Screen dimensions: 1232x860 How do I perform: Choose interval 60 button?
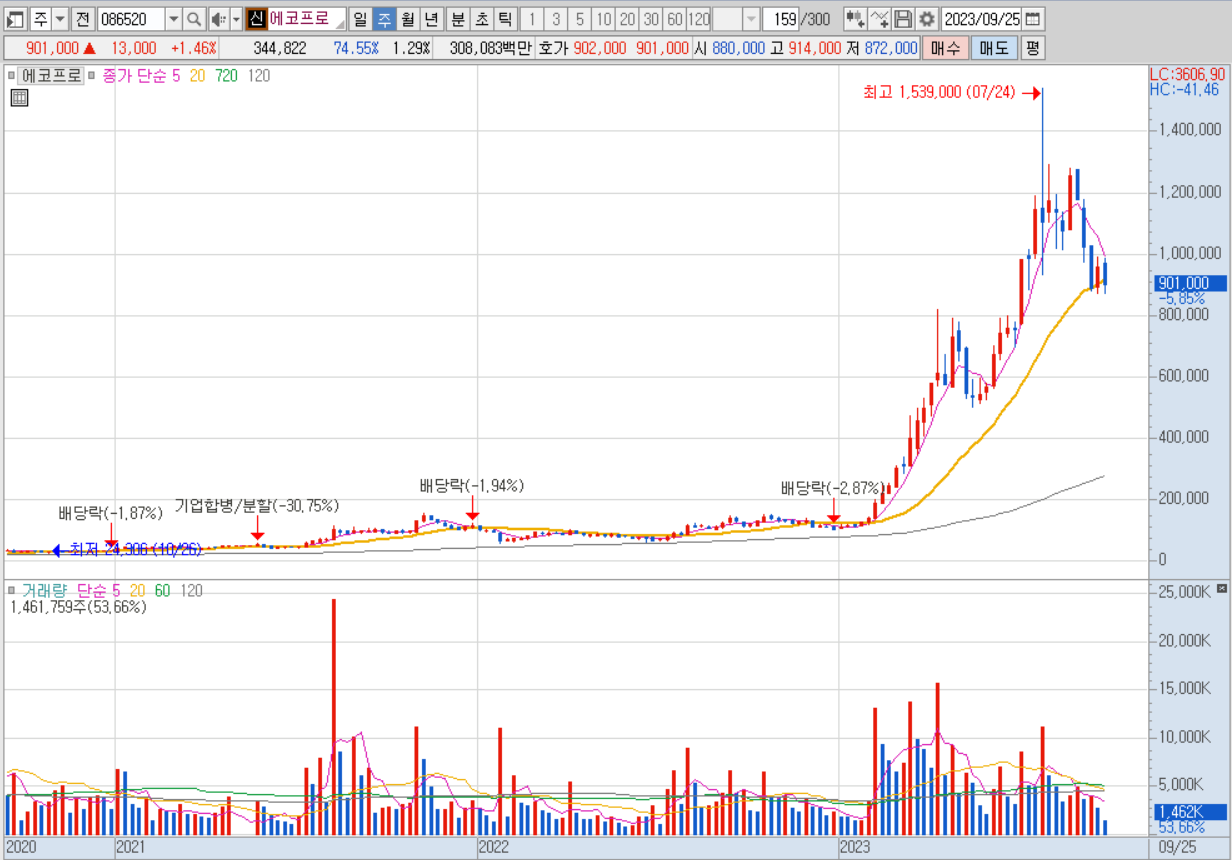click(675, 19)
